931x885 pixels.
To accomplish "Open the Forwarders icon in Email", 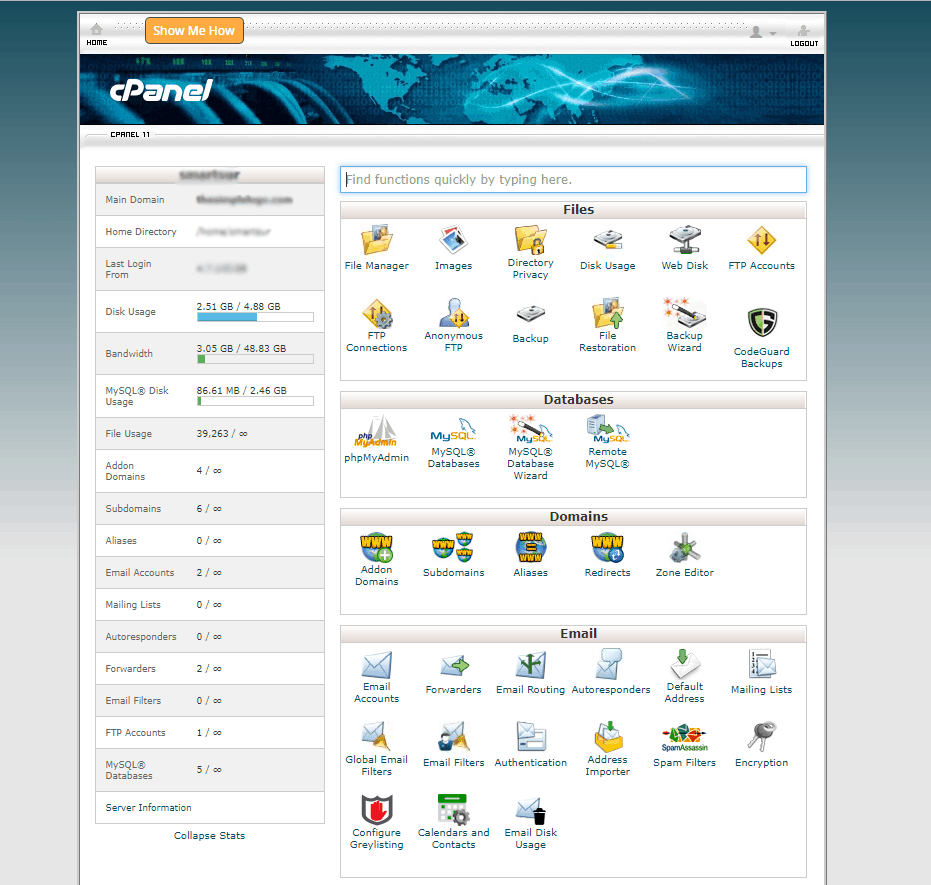I will pos(454,665).
